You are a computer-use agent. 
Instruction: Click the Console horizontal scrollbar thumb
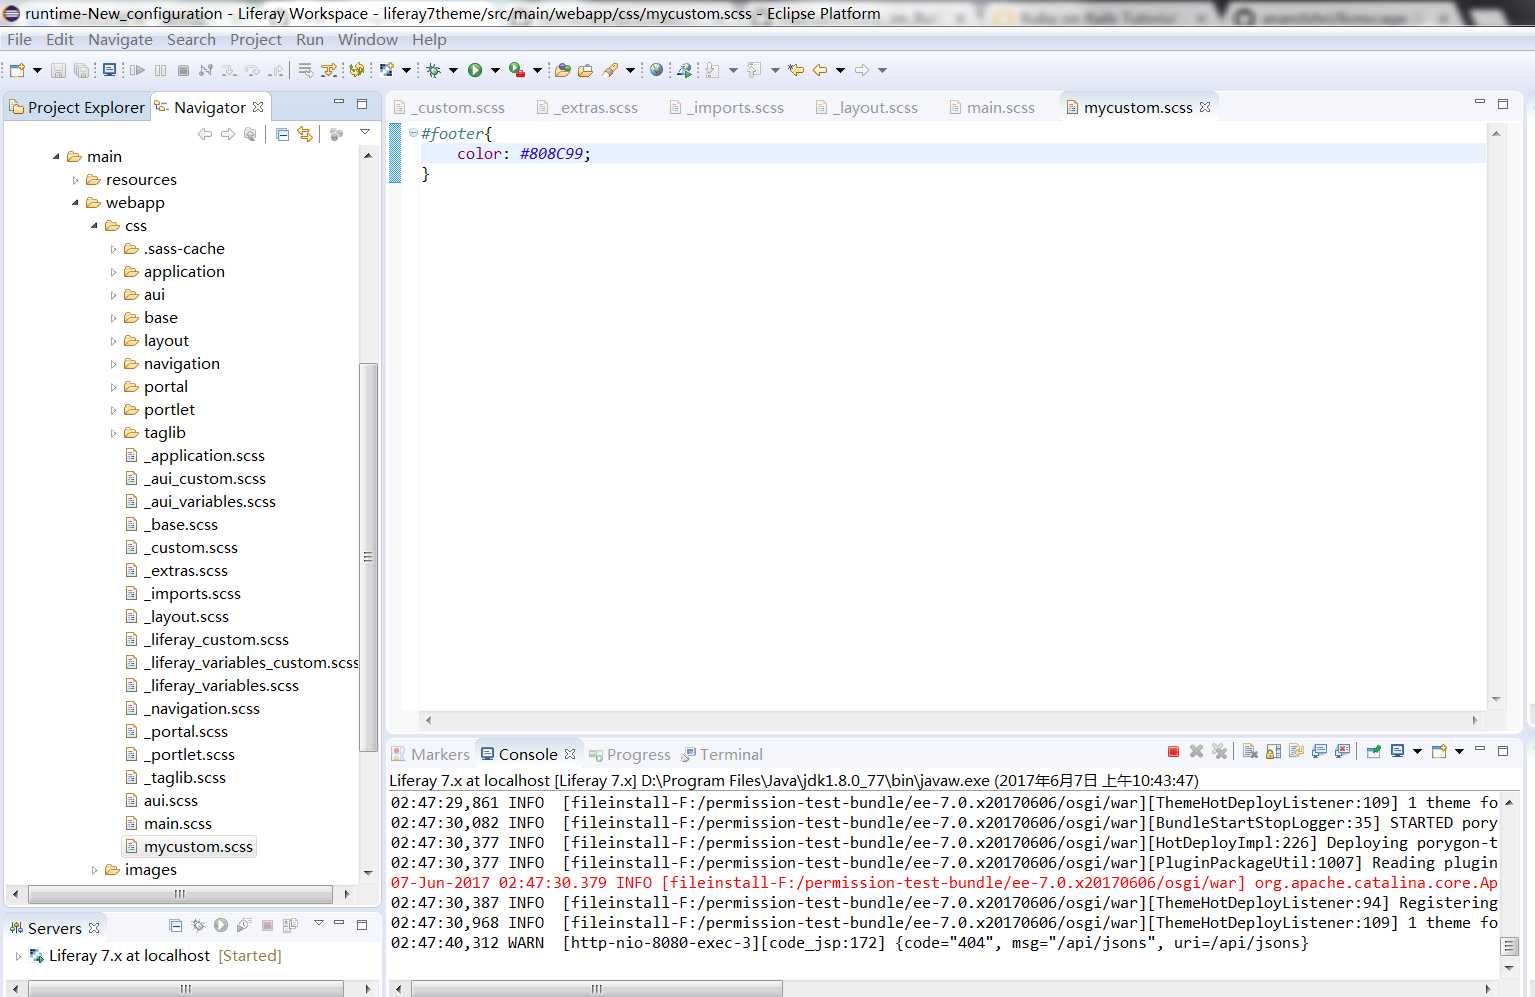pos(596,989)
